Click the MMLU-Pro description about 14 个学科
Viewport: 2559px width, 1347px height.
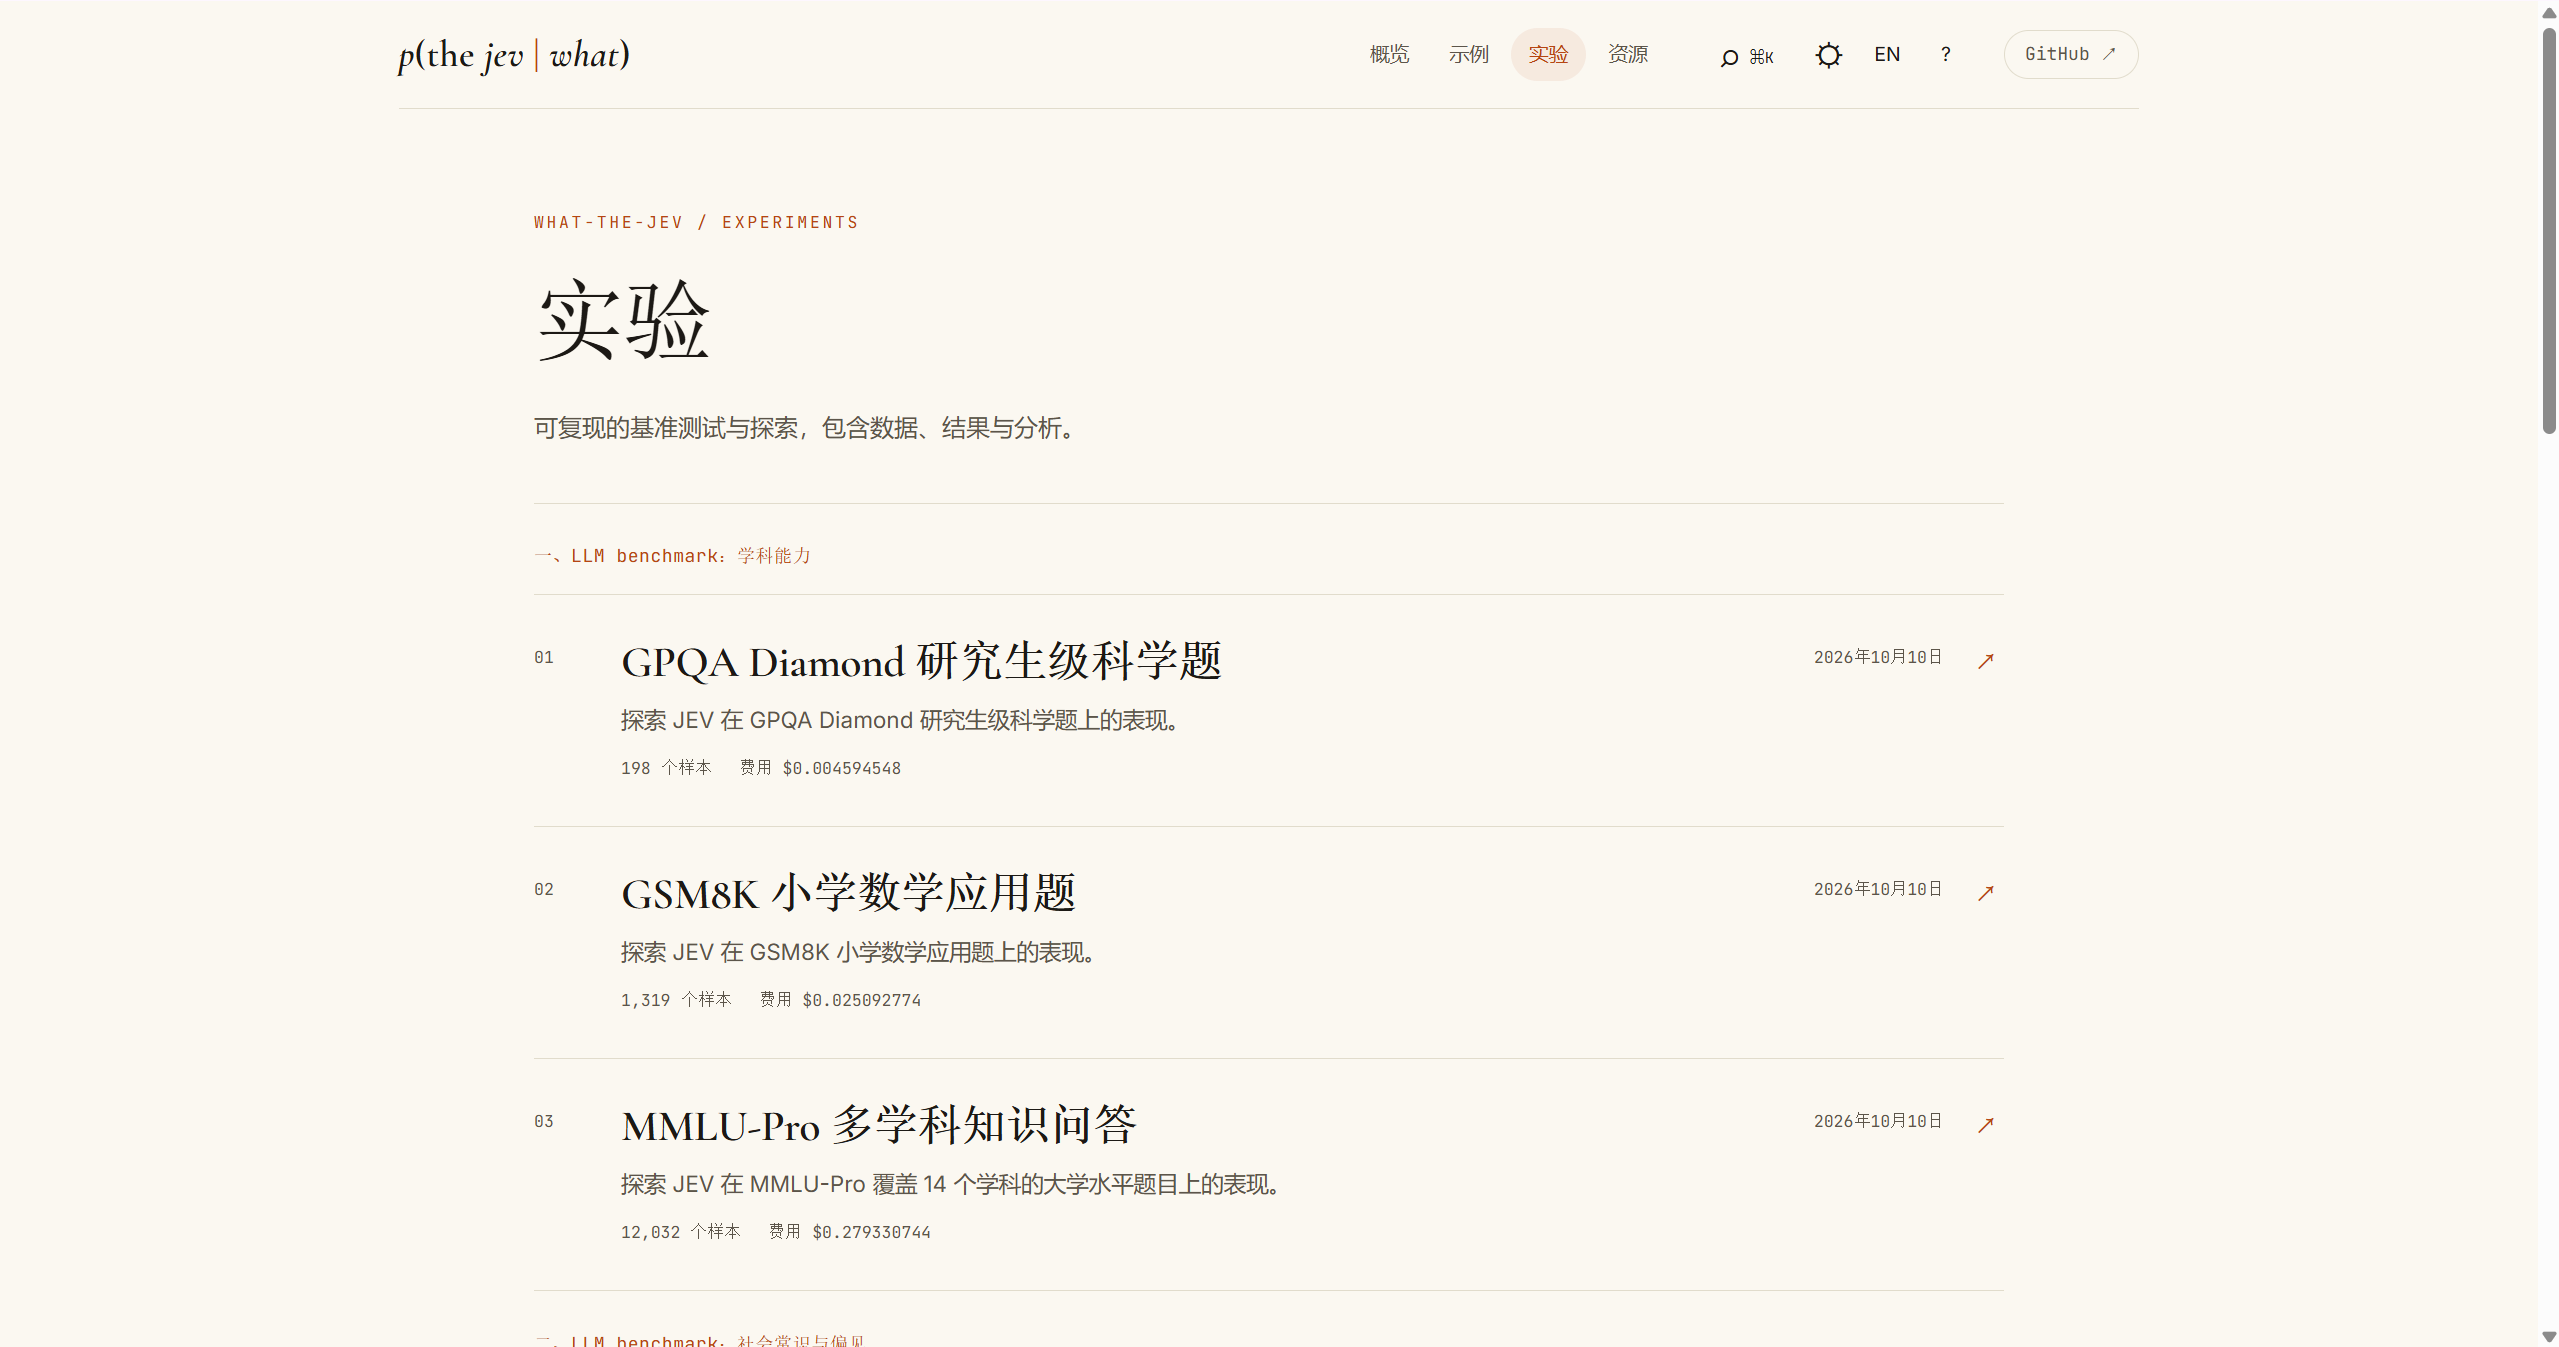pos(951,1184)
